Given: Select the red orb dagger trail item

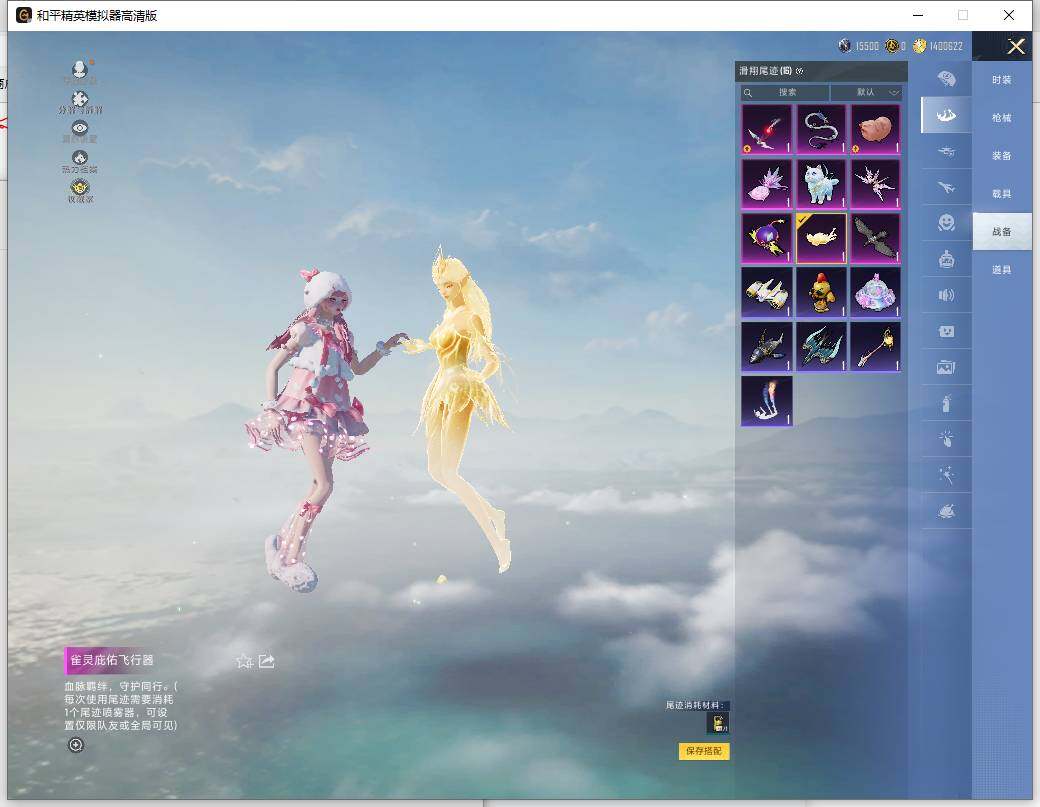Looking at the screenshot, I should pos(766,129).
